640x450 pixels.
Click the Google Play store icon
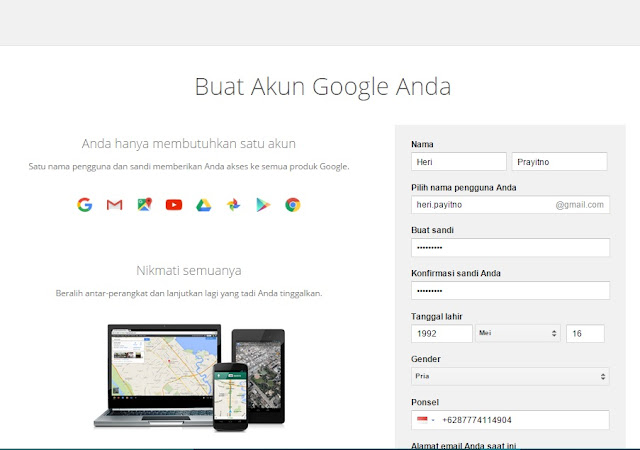click(263, 205)
